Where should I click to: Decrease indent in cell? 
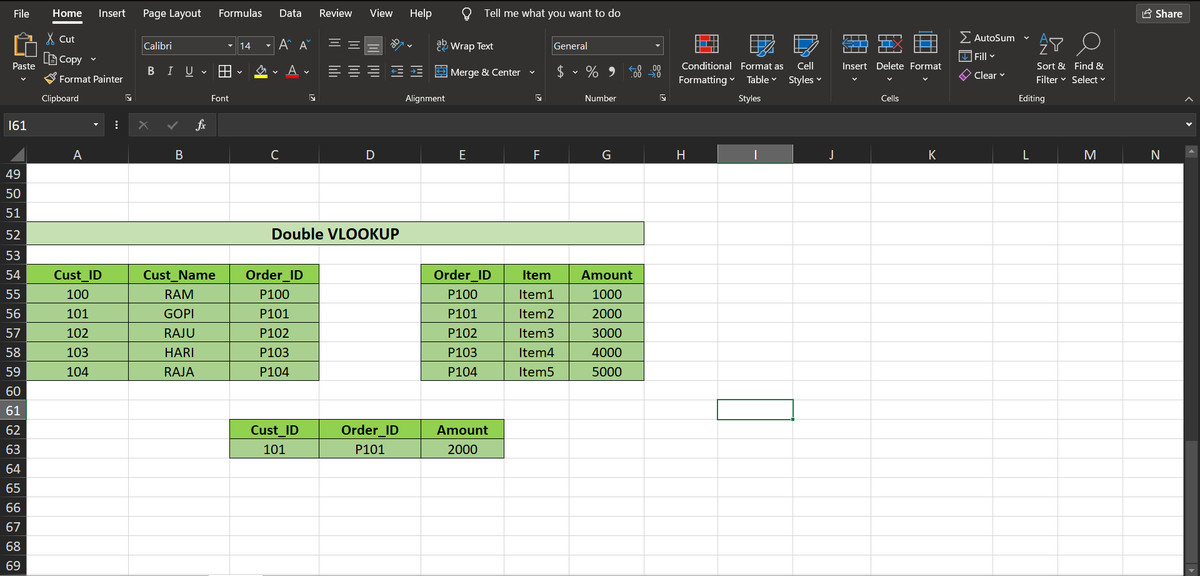(x=396, y=72)
